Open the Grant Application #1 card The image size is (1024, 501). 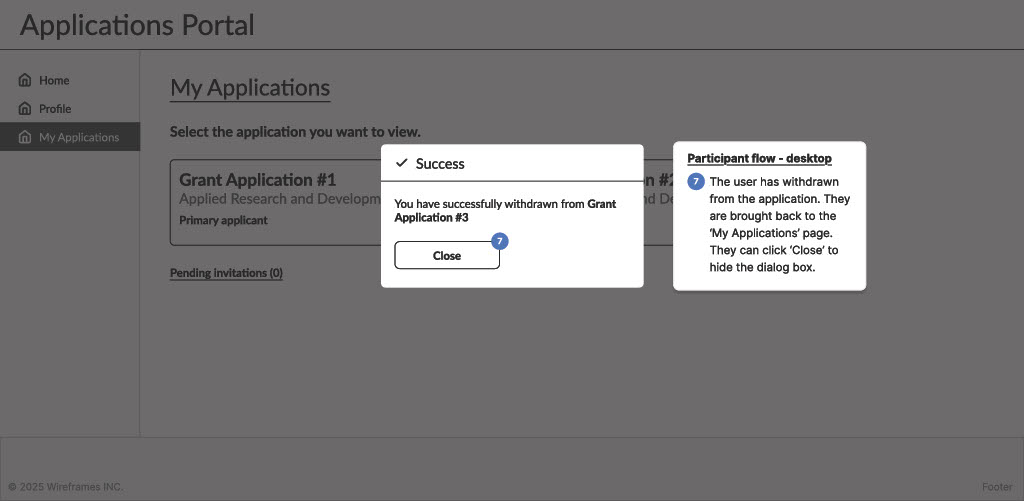tap(275, 201)
